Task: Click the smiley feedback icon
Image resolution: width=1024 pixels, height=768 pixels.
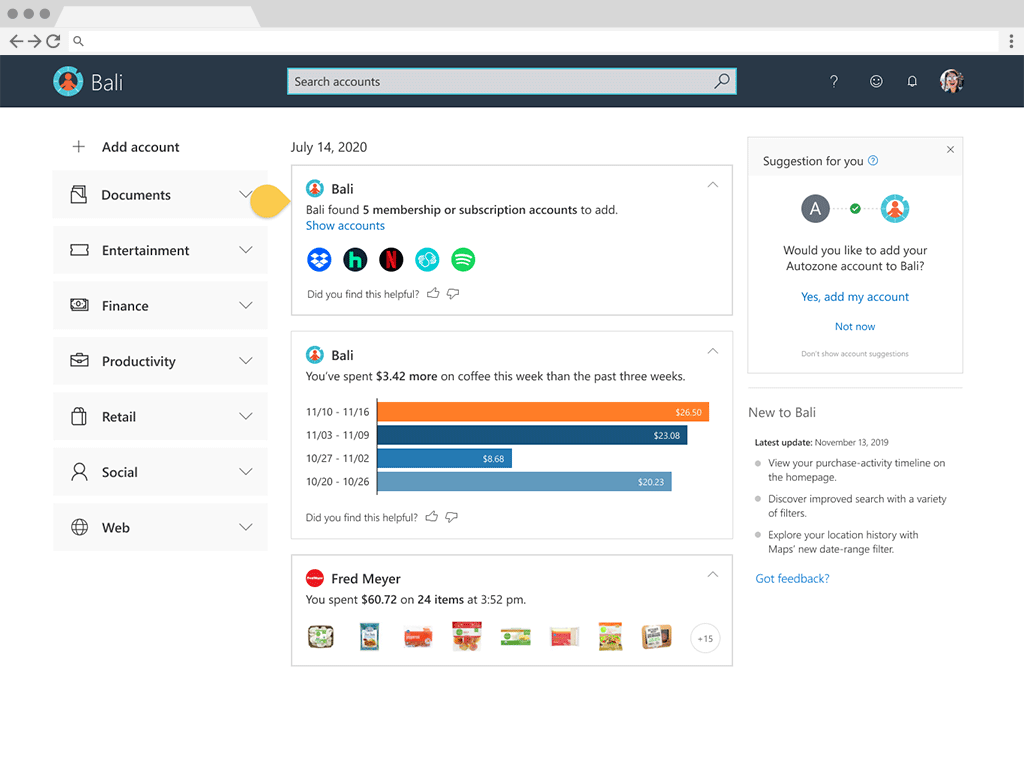Action: [x=876, y=82]
